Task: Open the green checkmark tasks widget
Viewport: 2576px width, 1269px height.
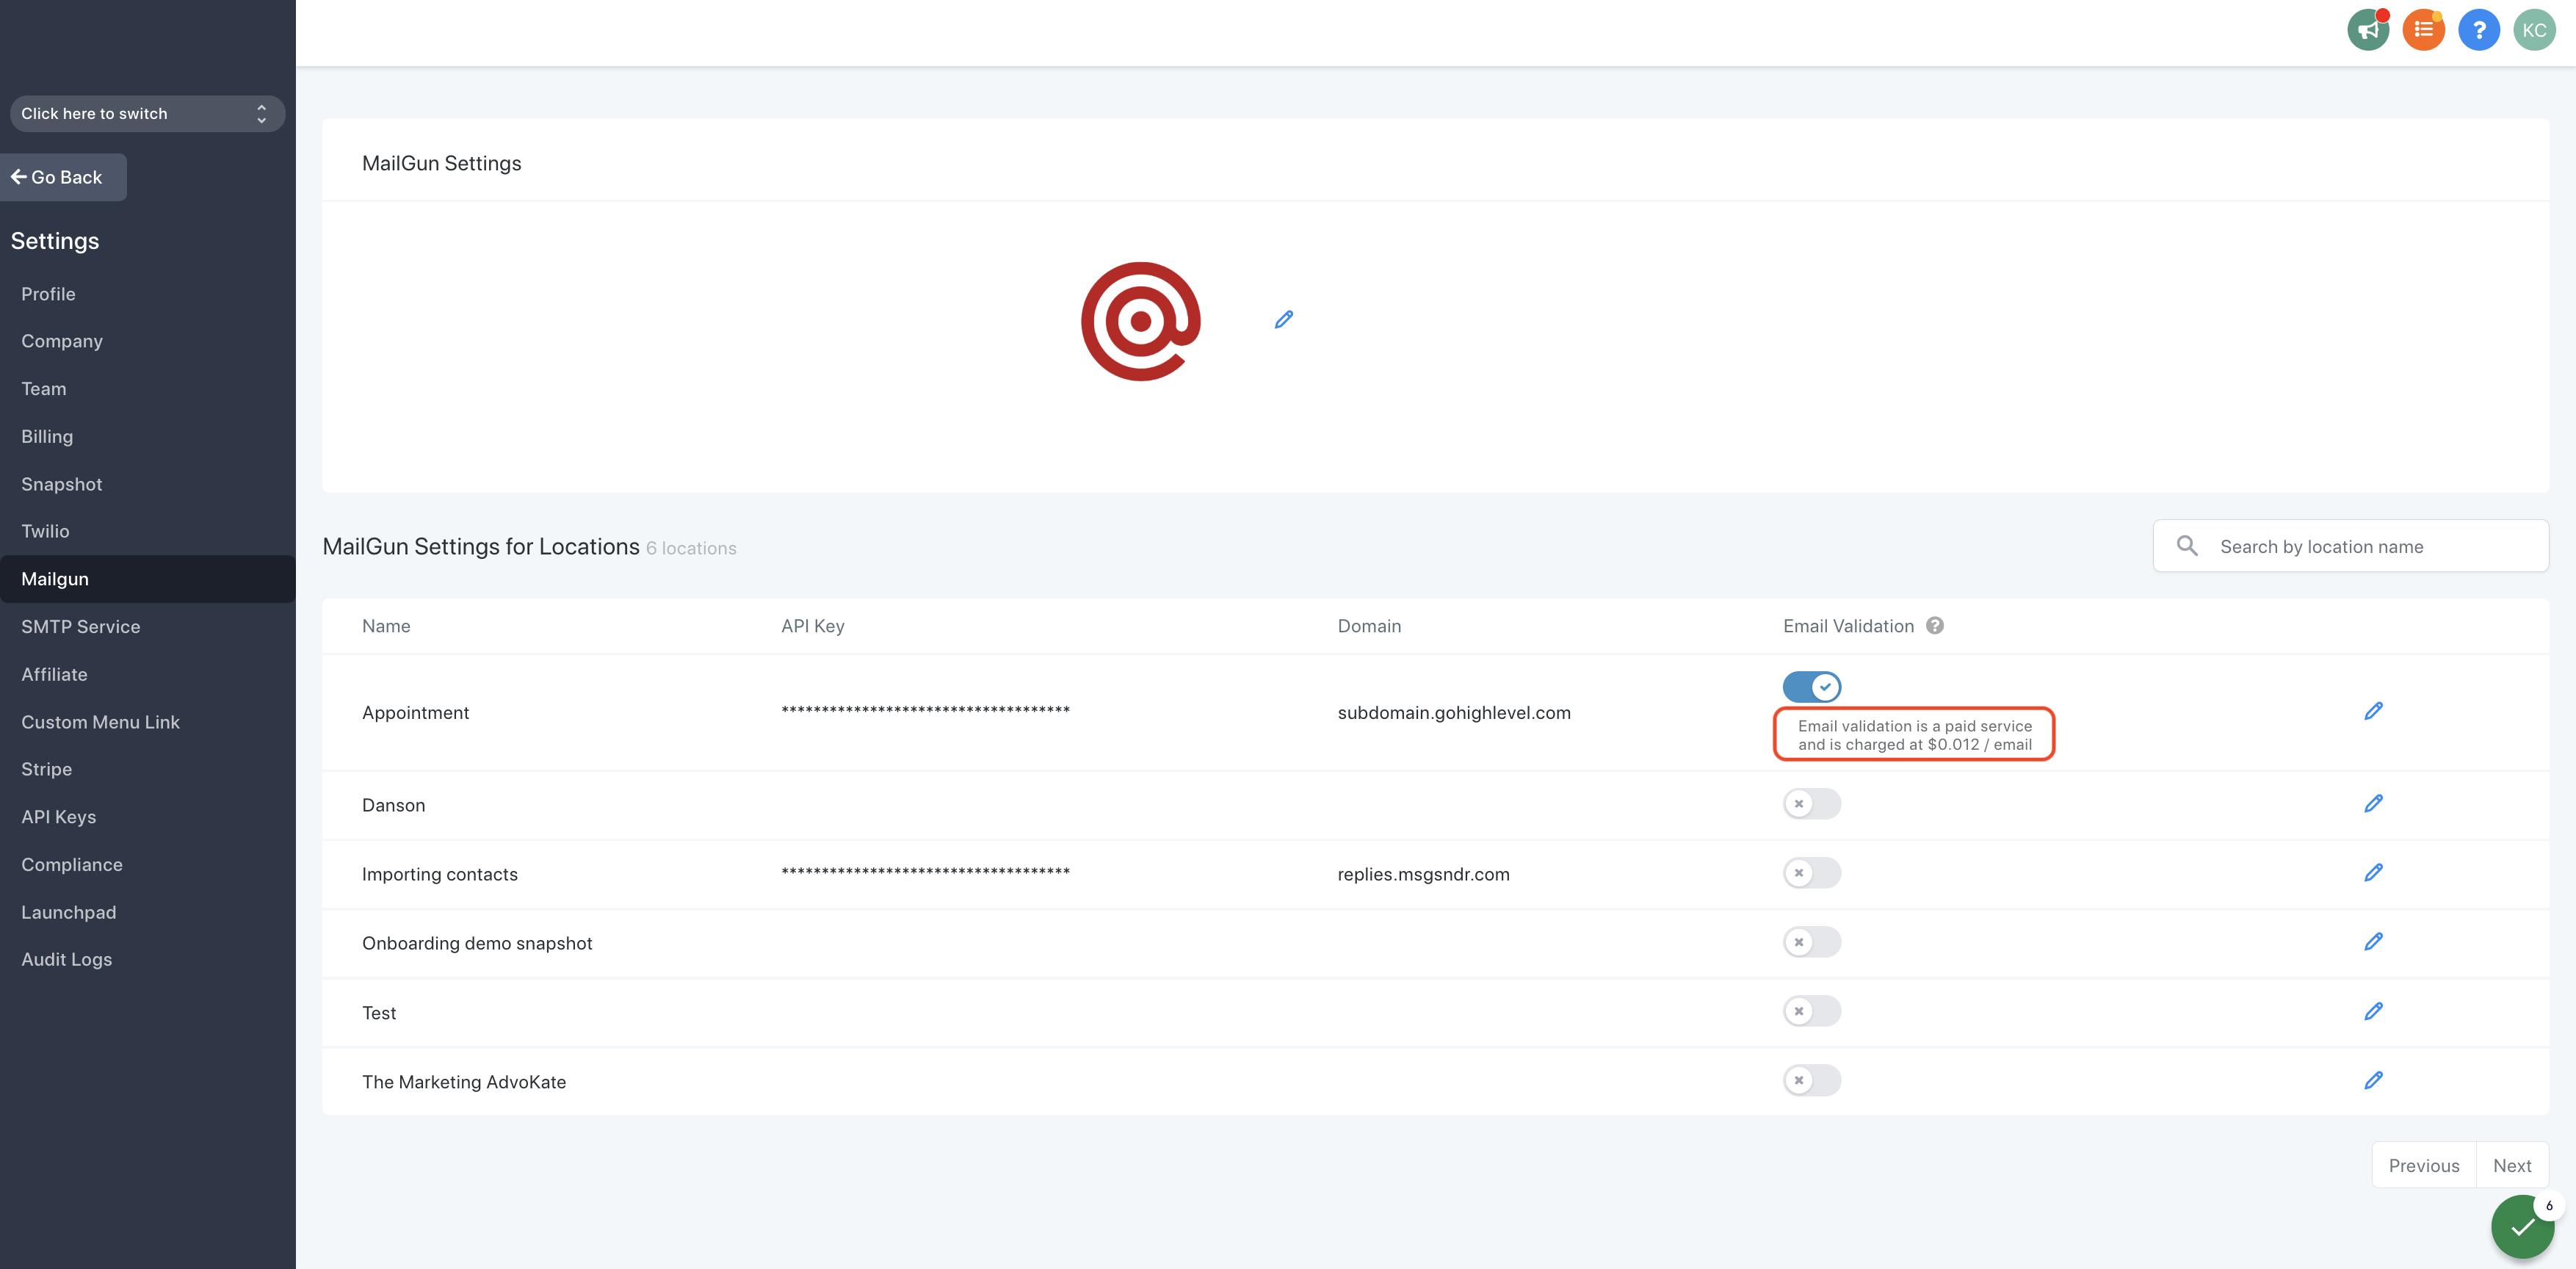Action: 2522,1227
